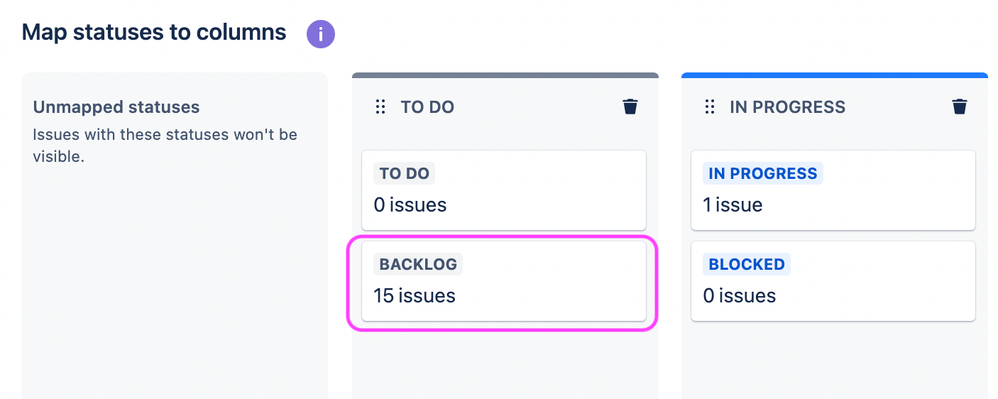Click the gray TO DO lozenge in card
The height and width of the screenshot is (399, 998).
click(x=404, y=174)
